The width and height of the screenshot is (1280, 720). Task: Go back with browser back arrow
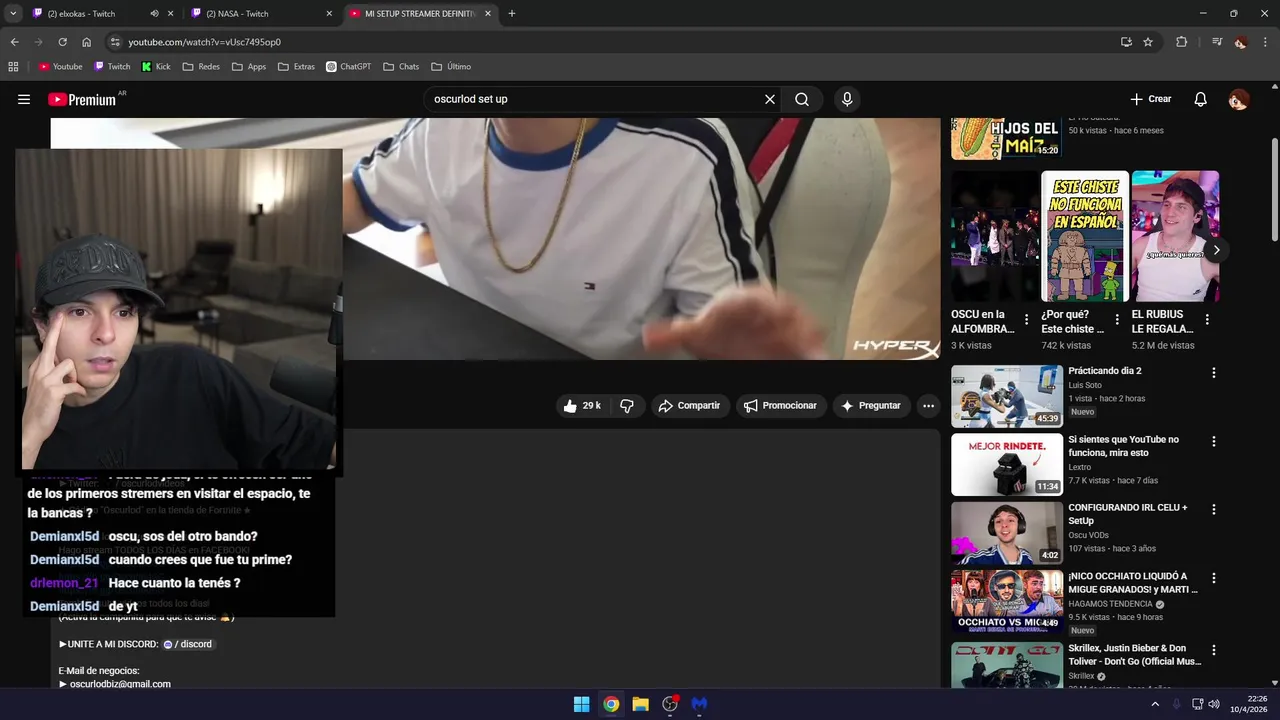(x=14, y=42)
